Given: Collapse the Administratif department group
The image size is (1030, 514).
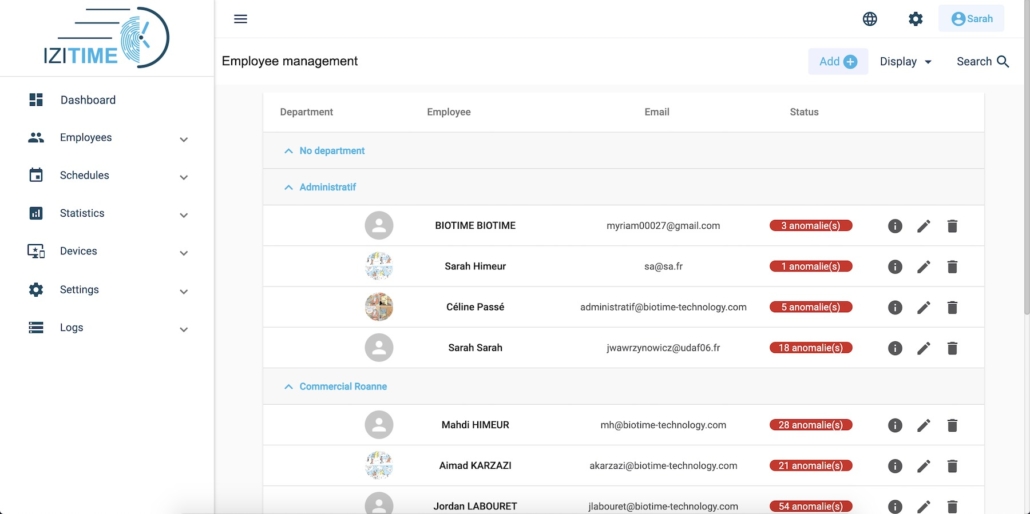Looking at the screenshot, I should coord(288,187).
